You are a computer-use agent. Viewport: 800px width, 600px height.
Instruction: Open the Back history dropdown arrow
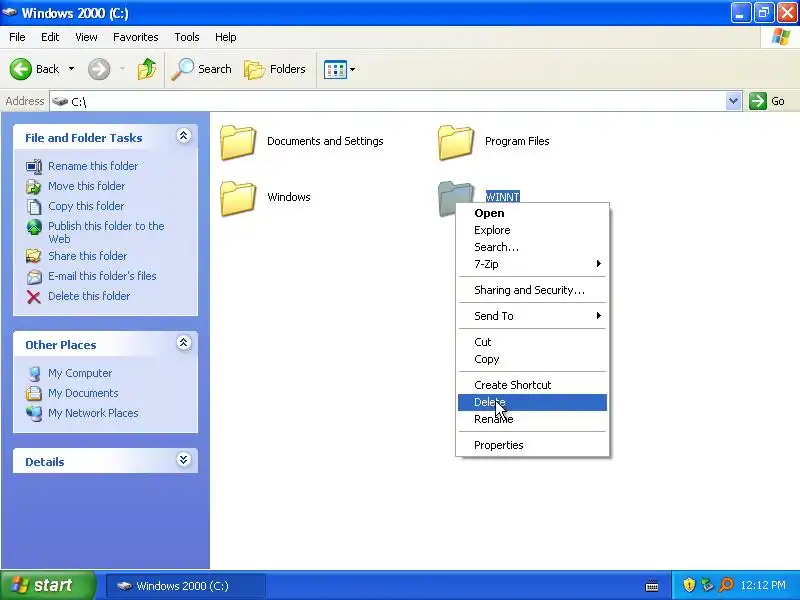71,69
